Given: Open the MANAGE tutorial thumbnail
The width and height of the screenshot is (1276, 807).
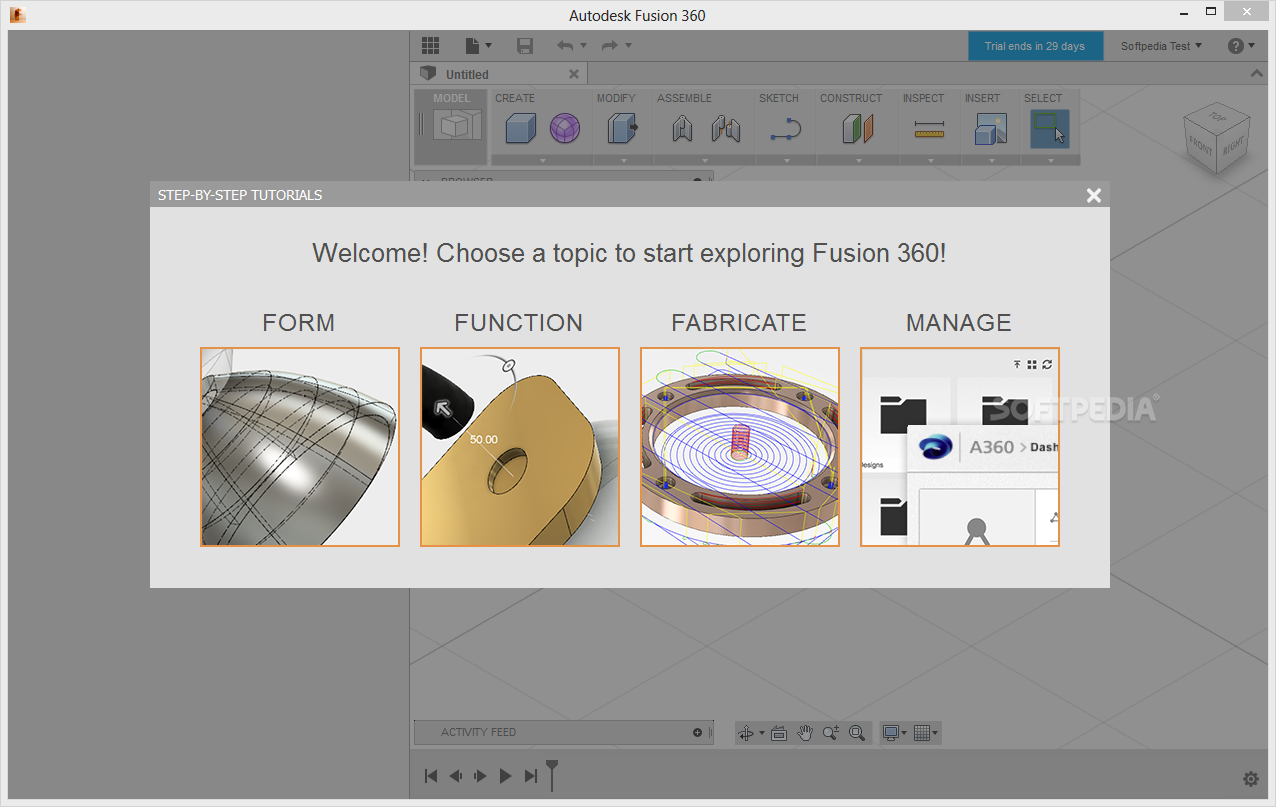Looking at the screenshot, I should [x=960, y=447].
